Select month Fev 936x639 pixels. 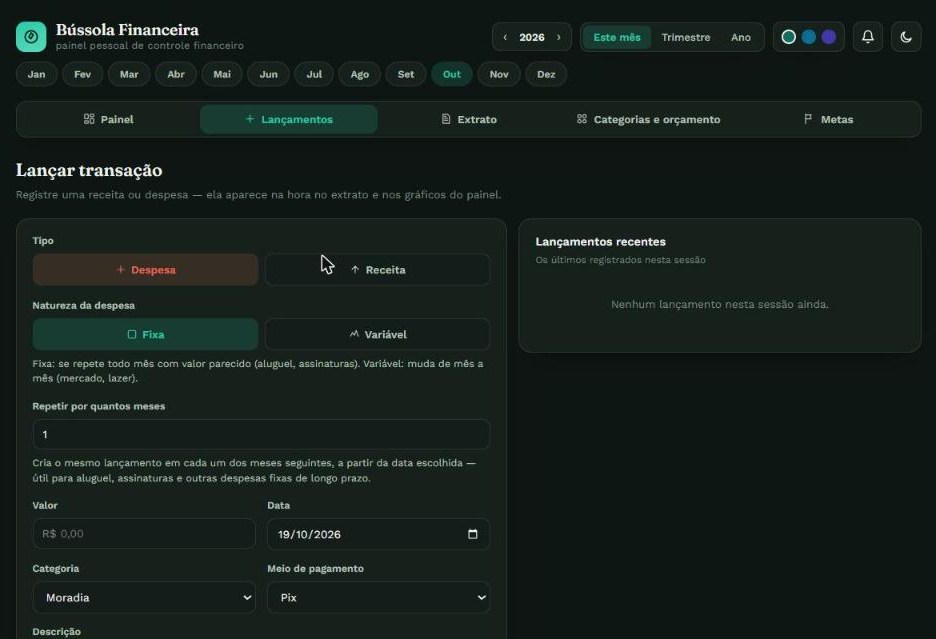pos(82,74)
